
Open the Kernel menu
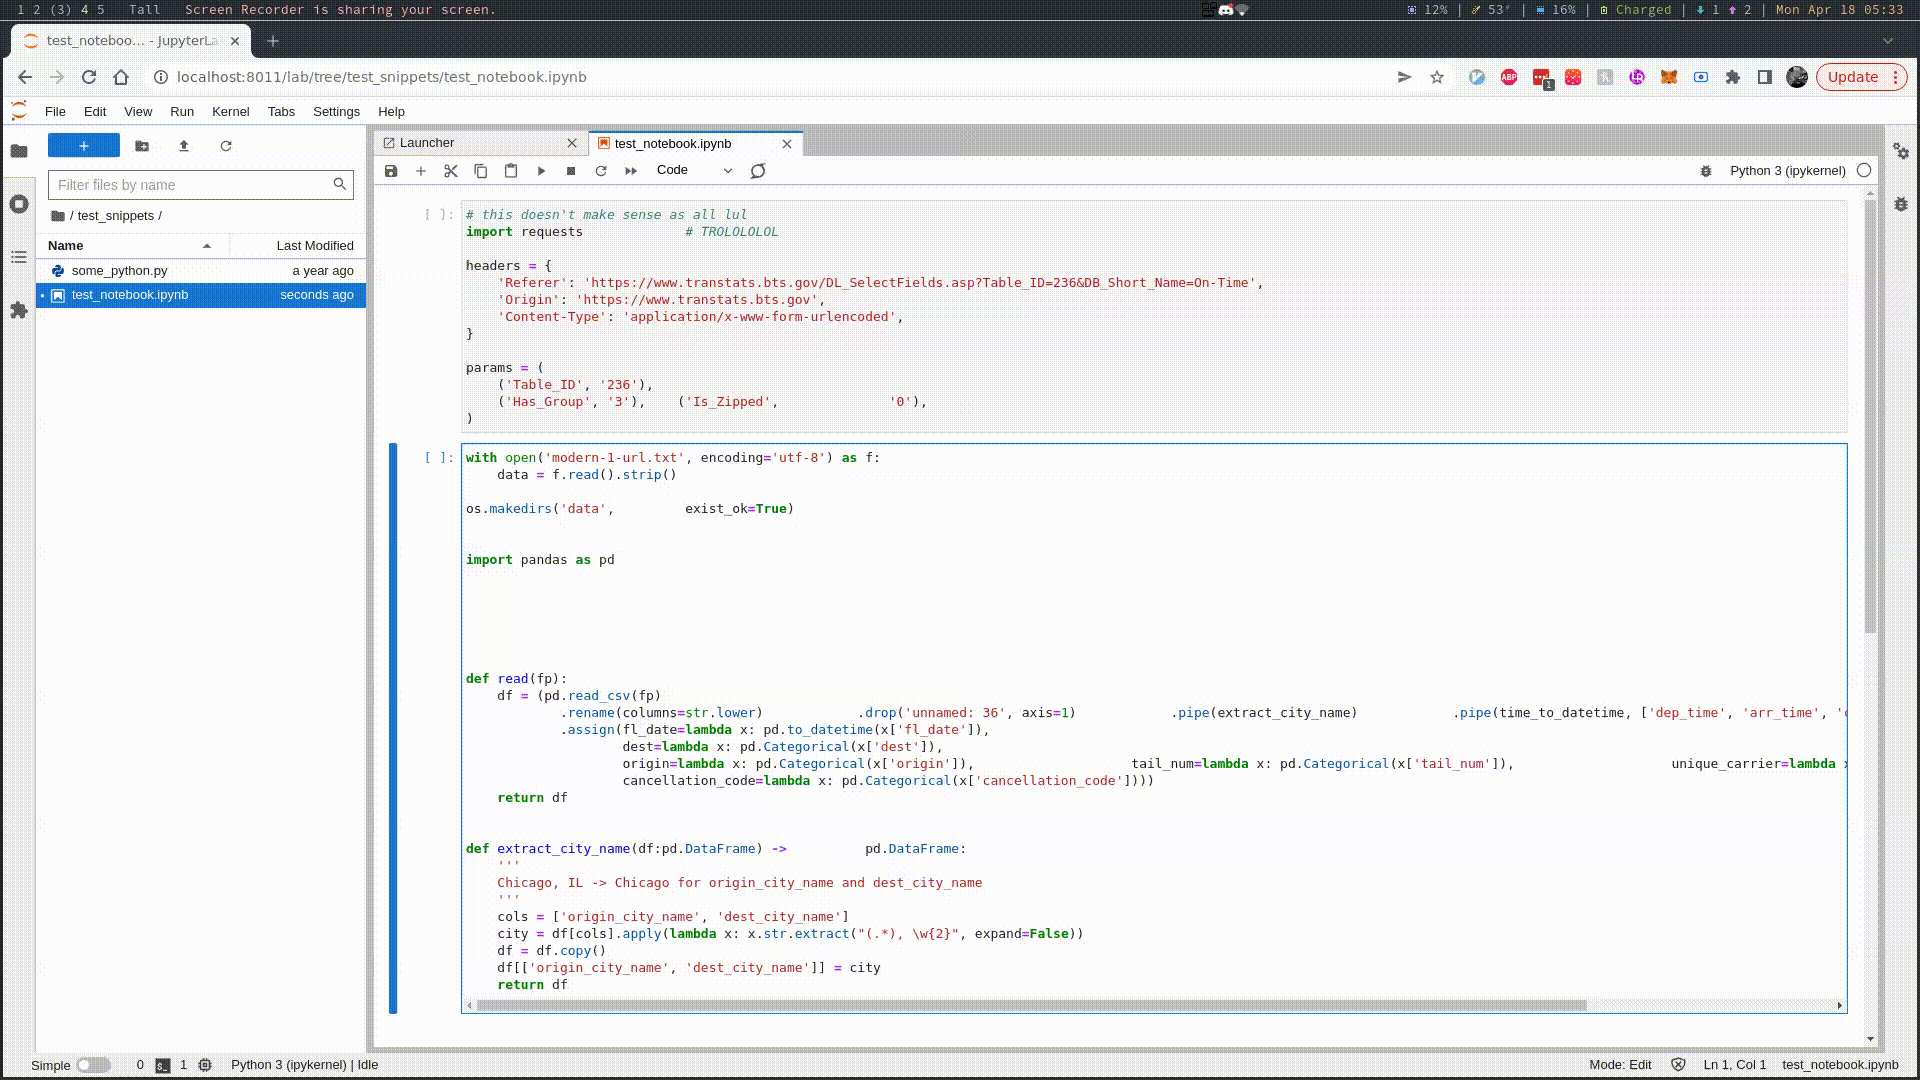tap(230, 111)
